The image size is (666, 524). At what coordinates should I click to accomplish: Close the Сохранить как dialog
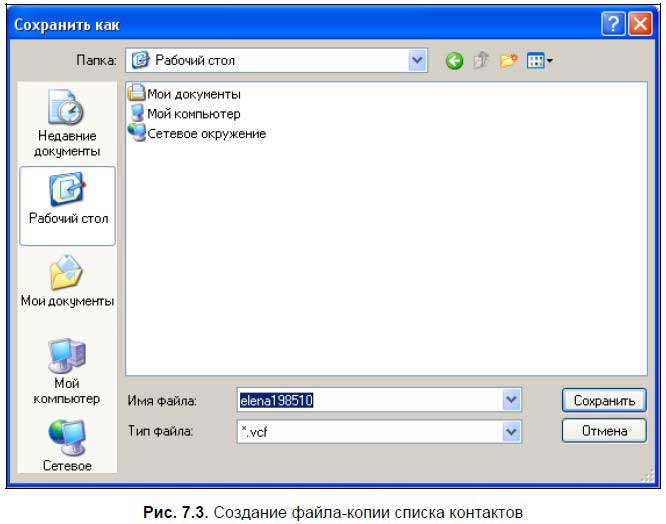pyautogui.click(x=640, y=24)
